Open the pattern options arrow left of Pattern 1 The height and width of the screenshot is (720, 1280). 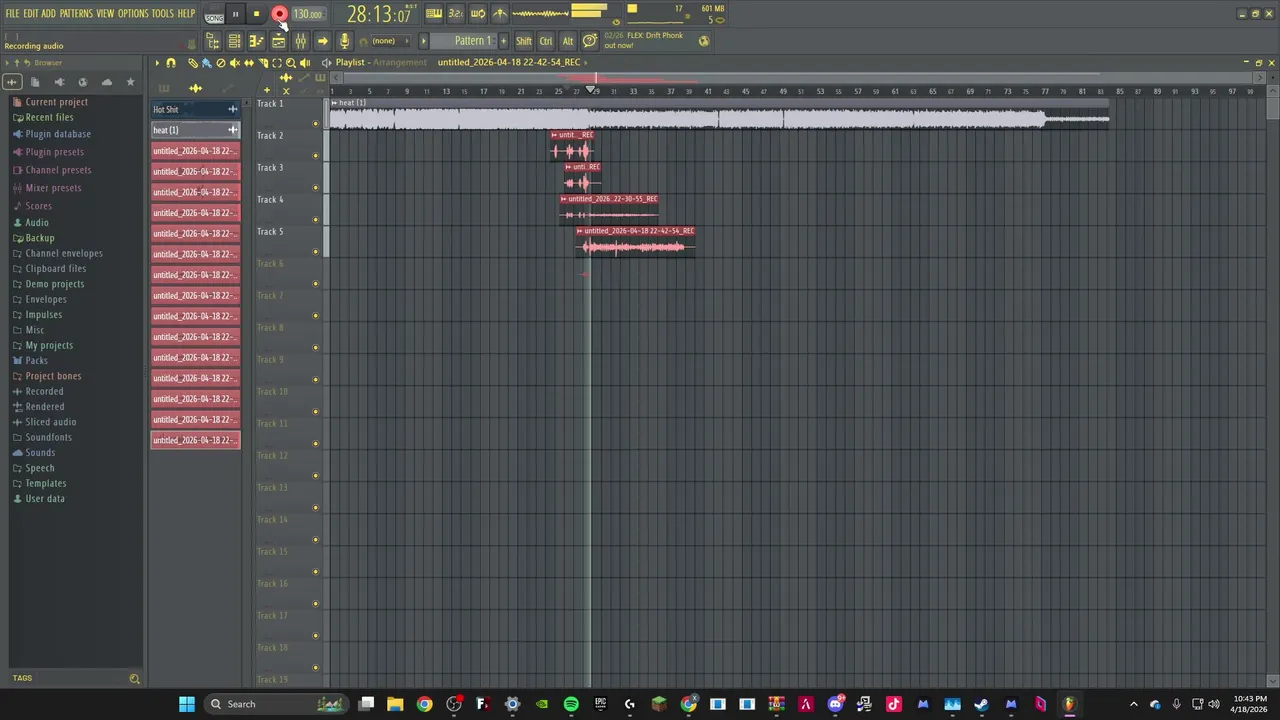[x=424, y=41]
